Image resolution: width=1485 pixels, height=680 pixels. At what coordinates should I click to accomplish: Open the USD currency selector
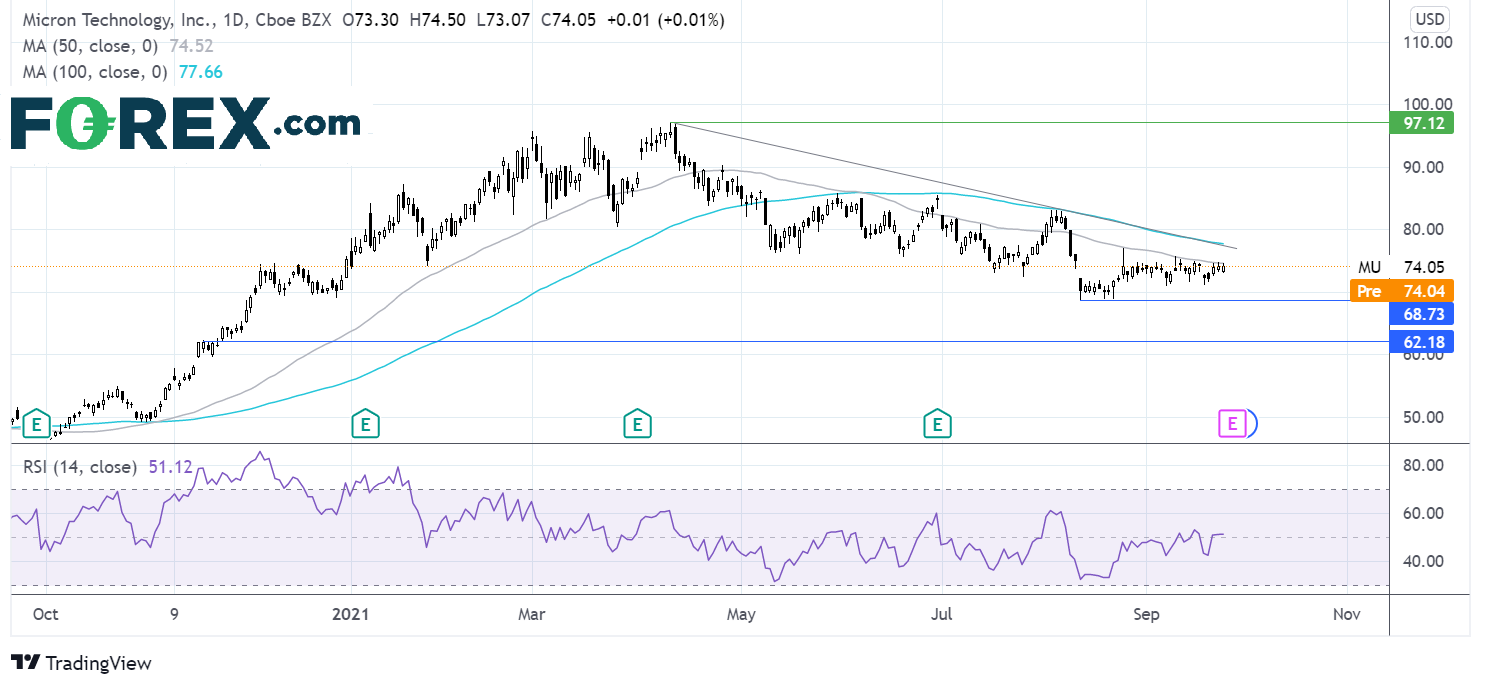pos(1427,19)
